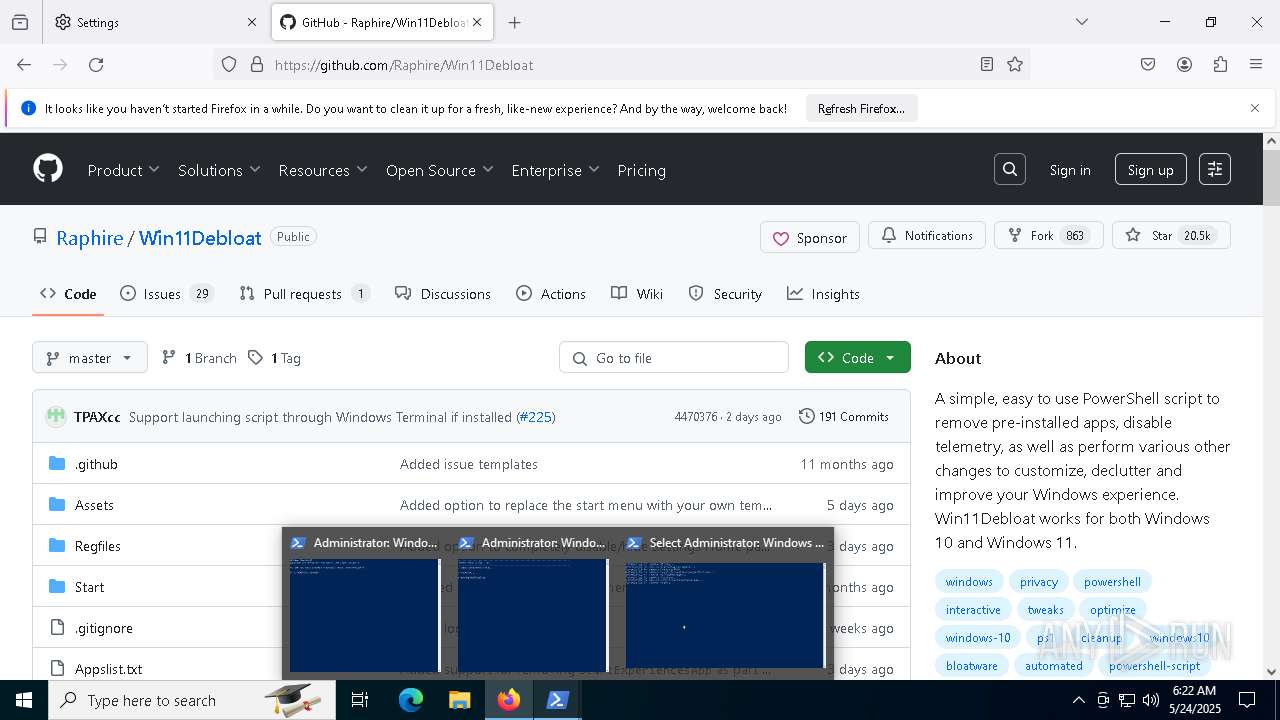Open the Discussions tab
This screenshot has height=720, width=1280.
click(x=443, y=294)
